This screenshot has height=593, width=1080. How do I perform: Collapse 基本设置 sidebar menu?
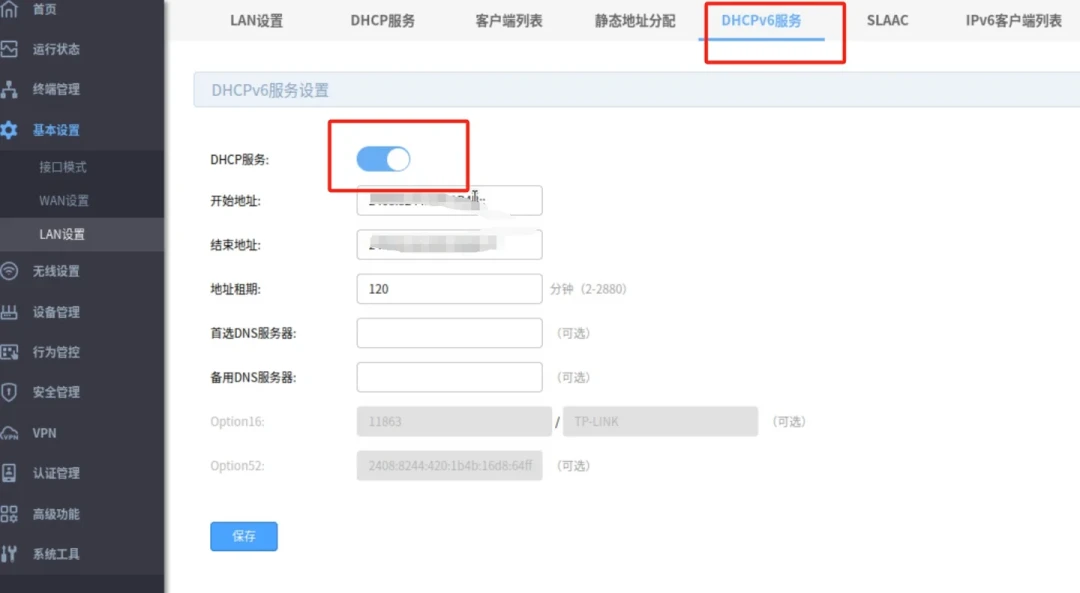56,130
